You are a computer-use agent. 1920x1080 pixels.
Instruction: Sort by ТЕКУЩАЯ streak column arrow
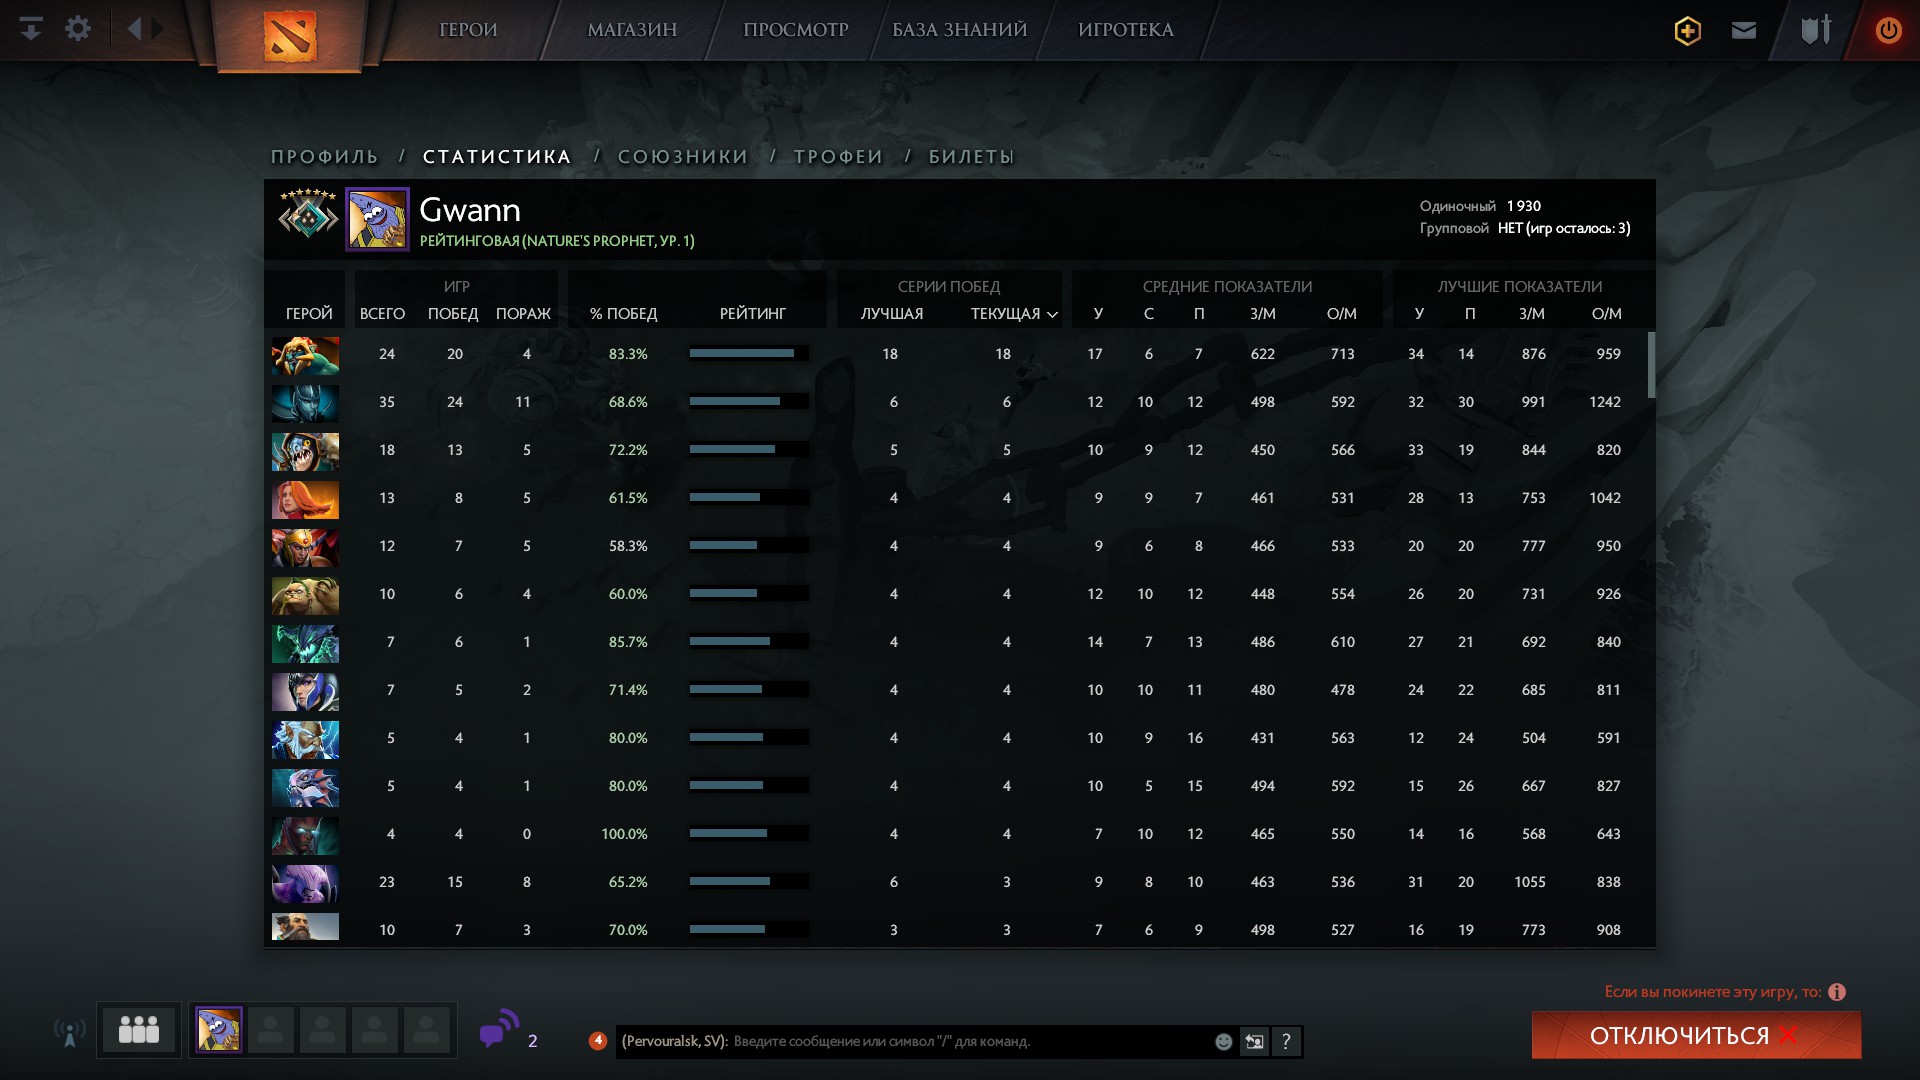pyautogui.click(x=1052, y=314)
